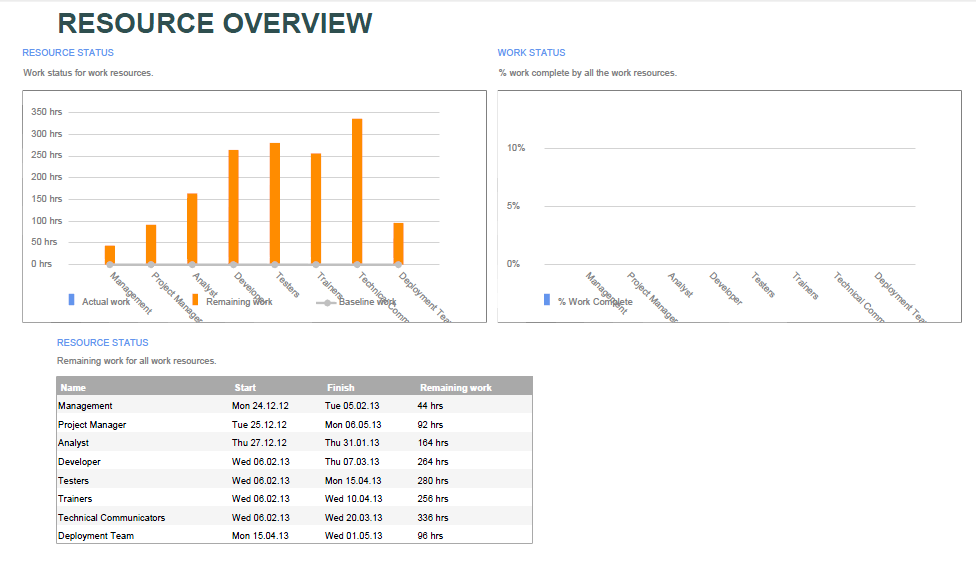976x569 pixels.
Task: Click the orange Remaining work legend marker
Action: coord(195,300)
